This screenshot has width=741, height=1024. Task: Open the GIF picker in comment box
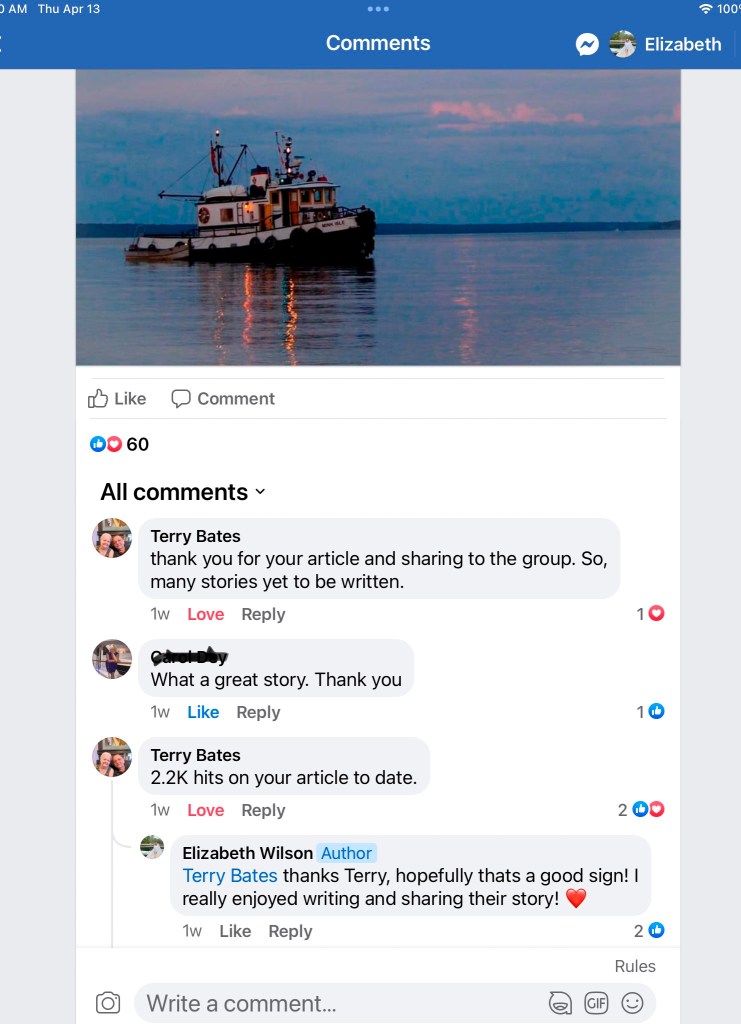pyautogui.click(x=596, y=1003)
